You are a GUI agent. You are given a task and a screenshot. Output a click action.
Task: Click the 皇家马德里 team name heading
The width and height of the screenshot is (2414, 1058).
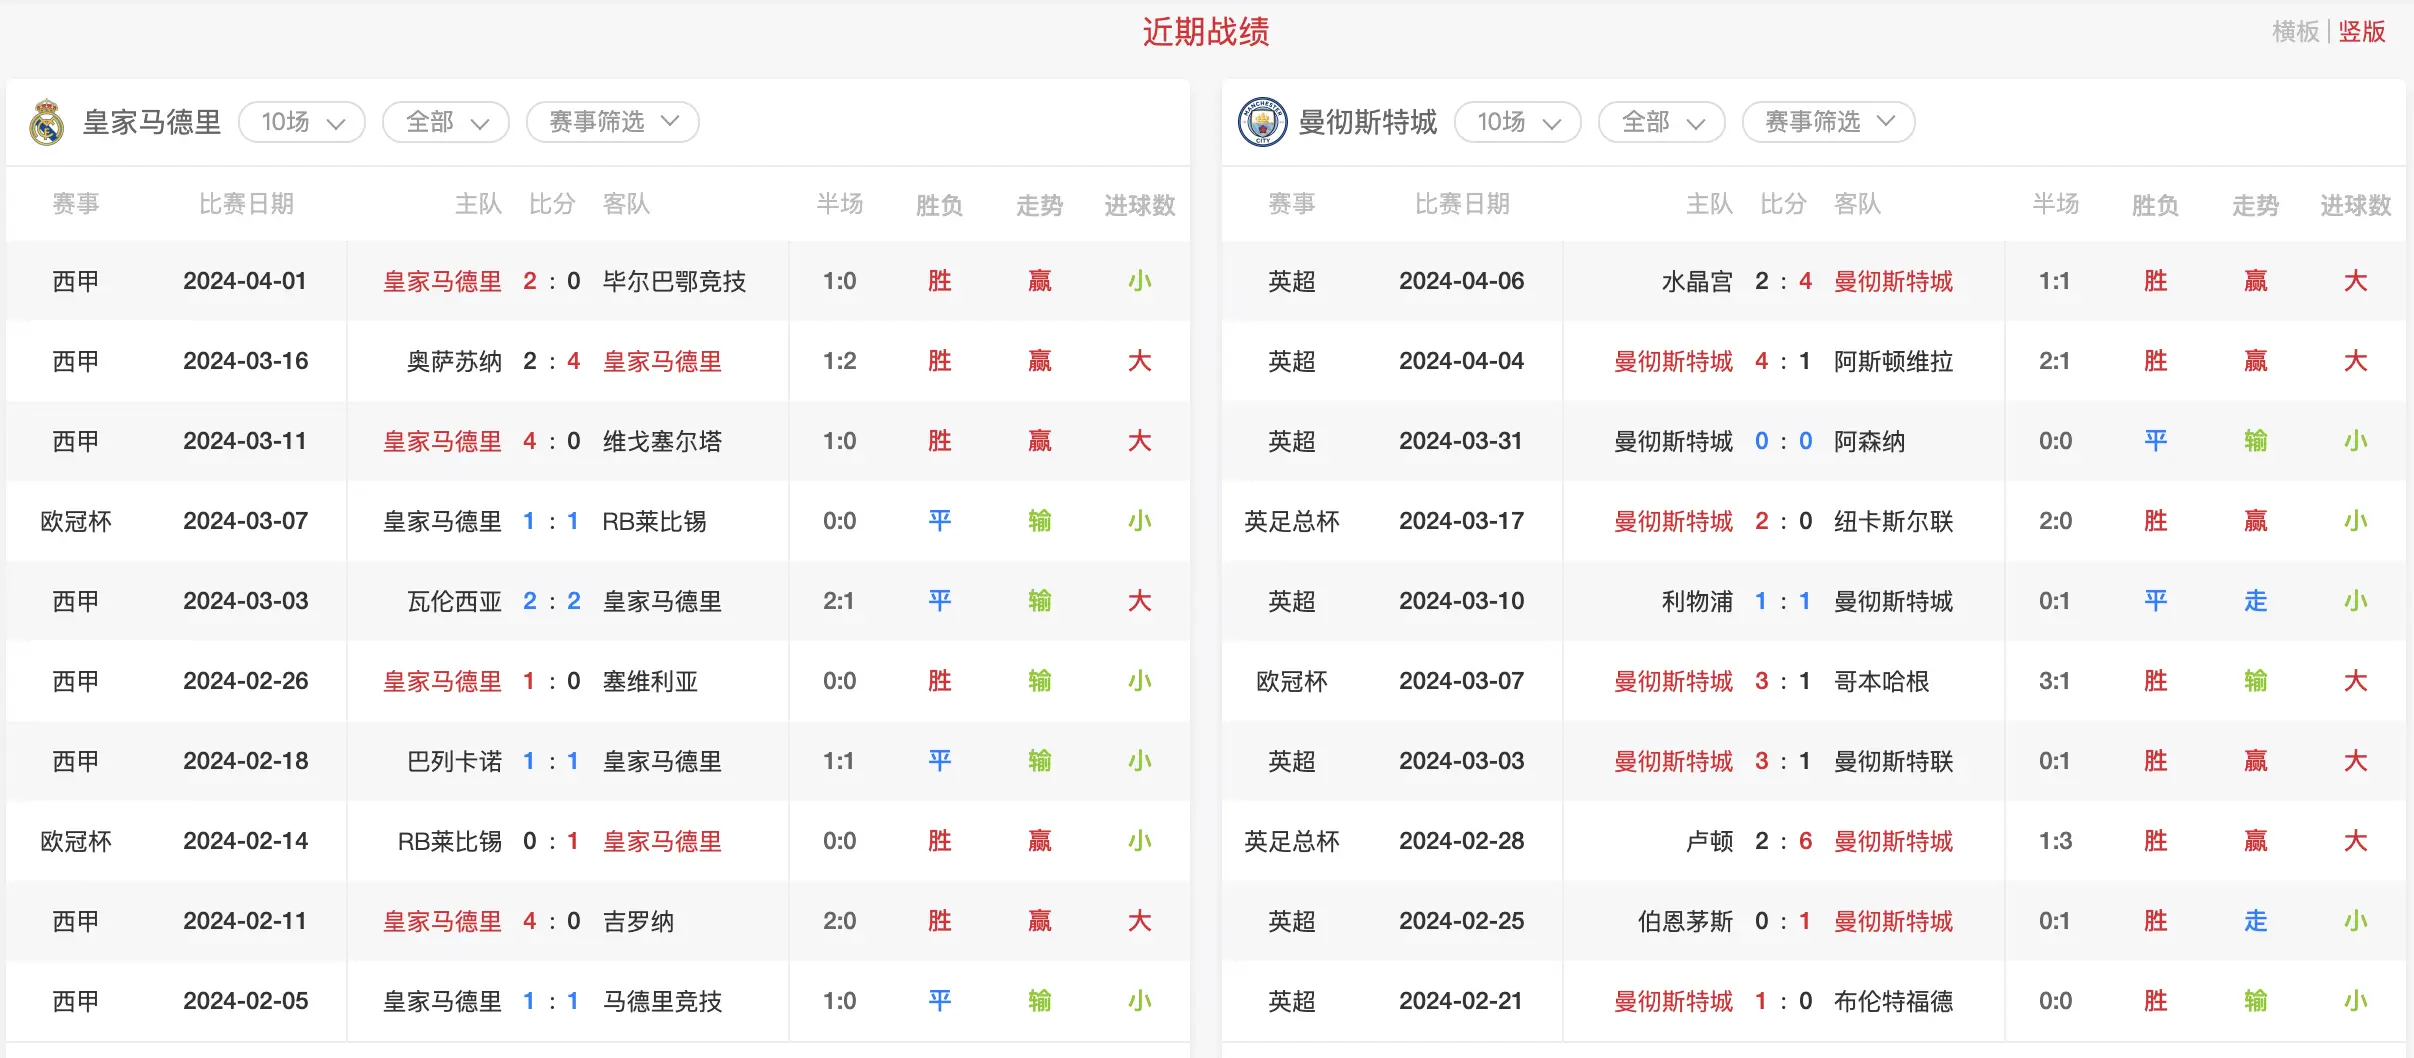152,122
